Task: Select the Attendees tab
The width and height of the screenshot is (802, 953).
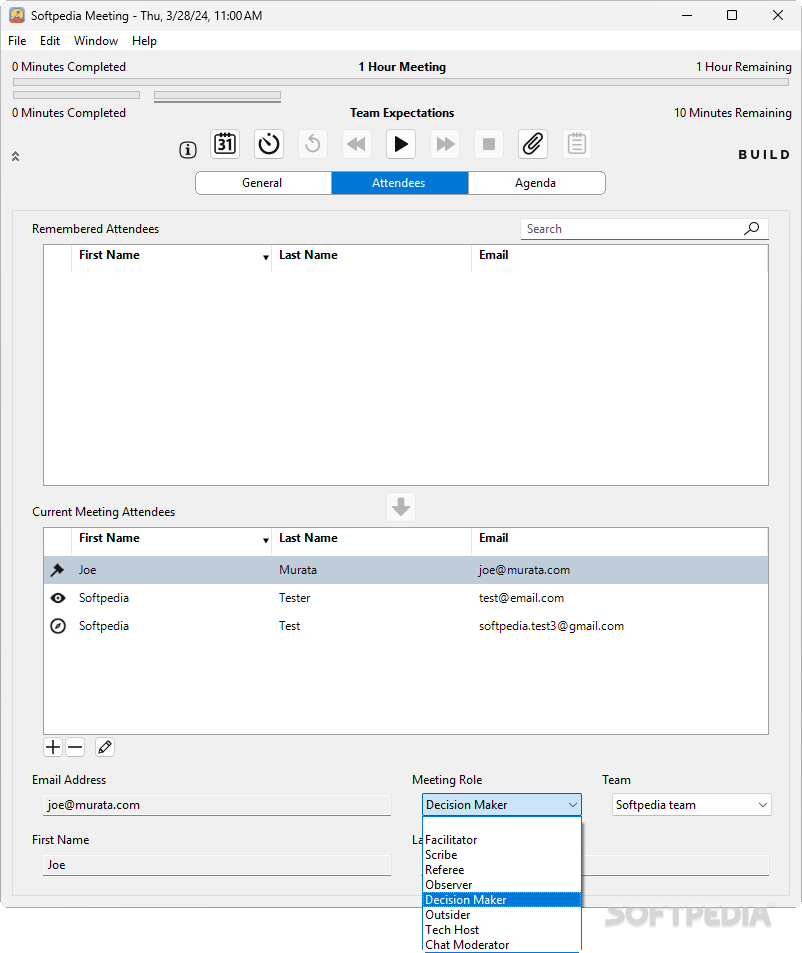Action: click(x=400, y=183)
